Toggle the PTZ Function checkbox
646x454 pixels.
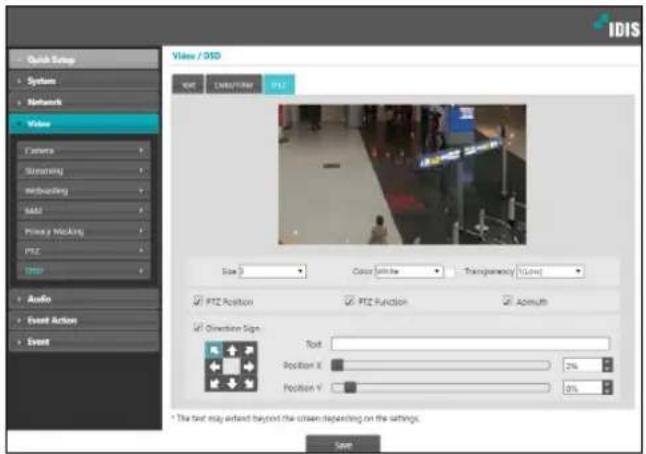click(x=349, y=301)
